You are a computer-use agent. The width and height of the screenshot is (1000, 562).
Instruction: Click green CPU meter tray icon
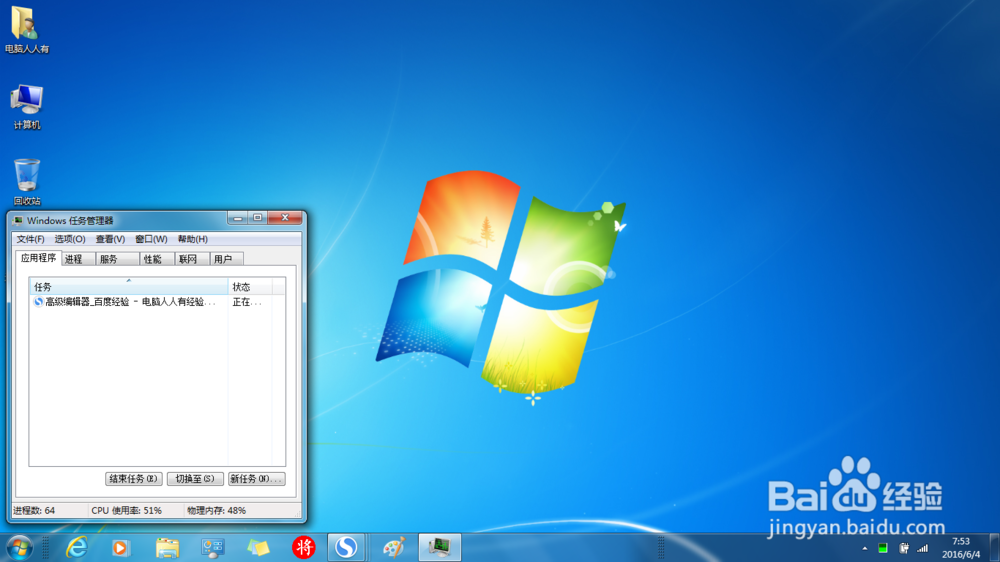(883, 548)
